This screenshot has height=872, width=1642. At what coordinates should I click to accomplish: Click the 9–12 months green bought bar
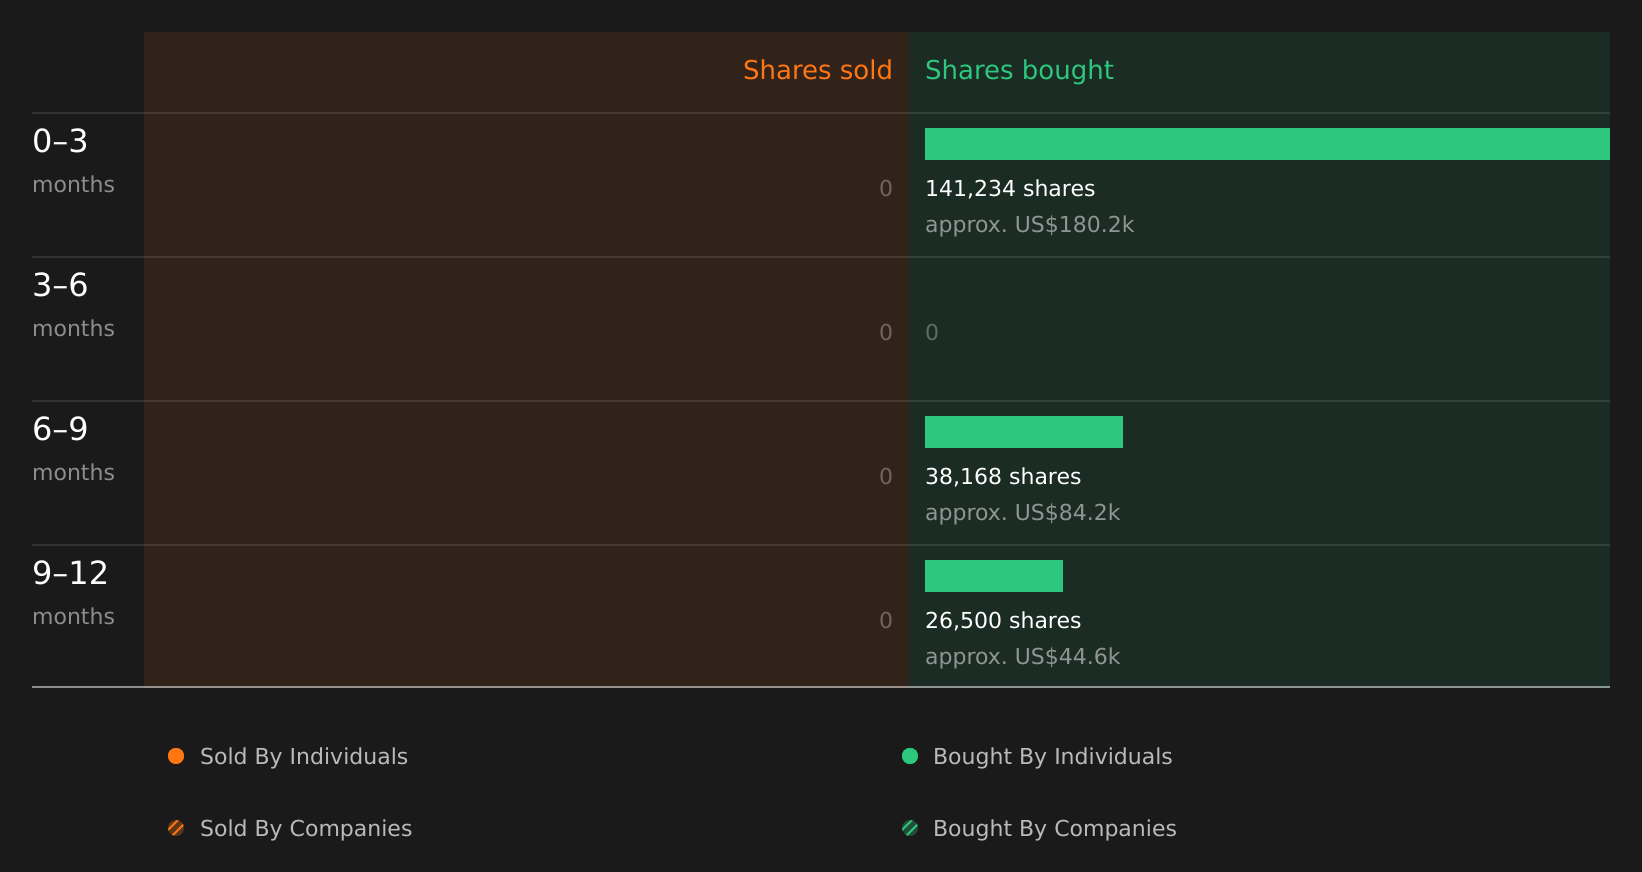click(994, 576)
